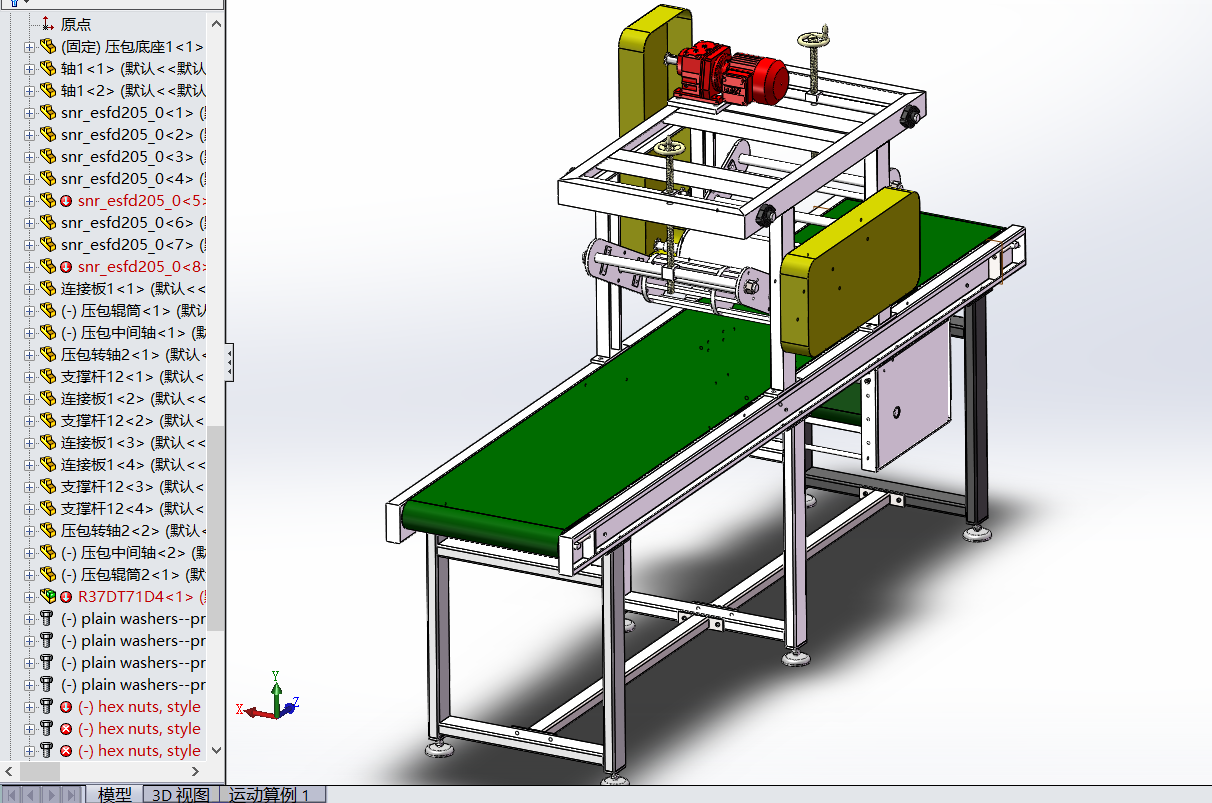Select the 支撑杆12<3> row text
This screenshot has height=803, width=1212.
133,487
